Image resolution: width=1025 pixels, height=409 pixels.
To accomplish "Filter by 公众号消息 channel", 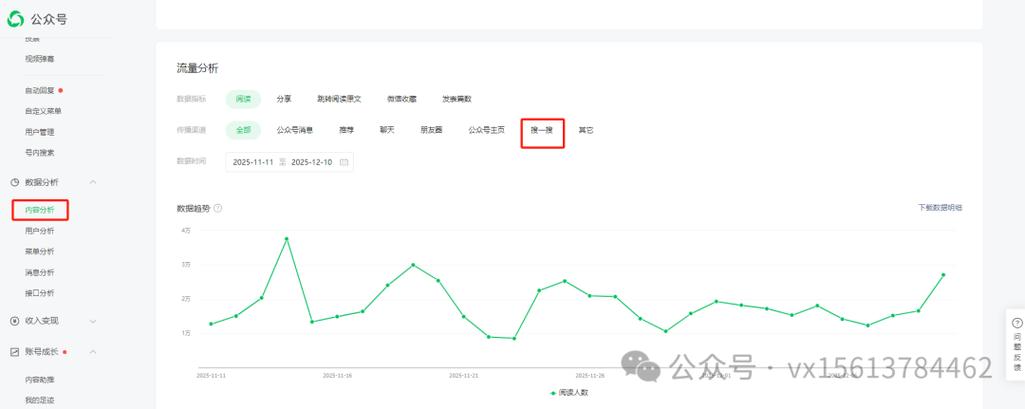I will click(294, 130).
